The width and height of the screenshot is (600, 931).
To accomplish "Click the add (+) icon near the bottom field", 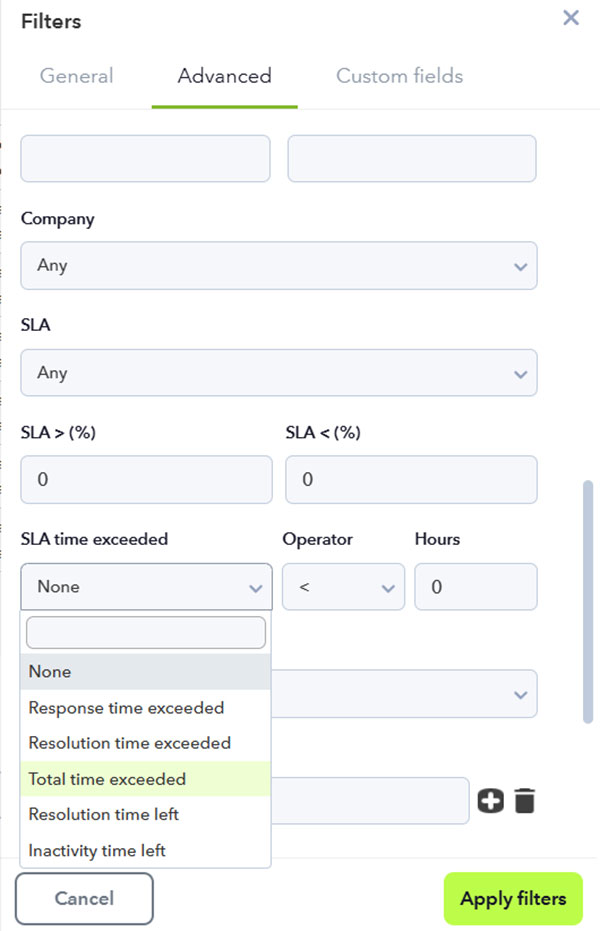I will coord(490,800).
